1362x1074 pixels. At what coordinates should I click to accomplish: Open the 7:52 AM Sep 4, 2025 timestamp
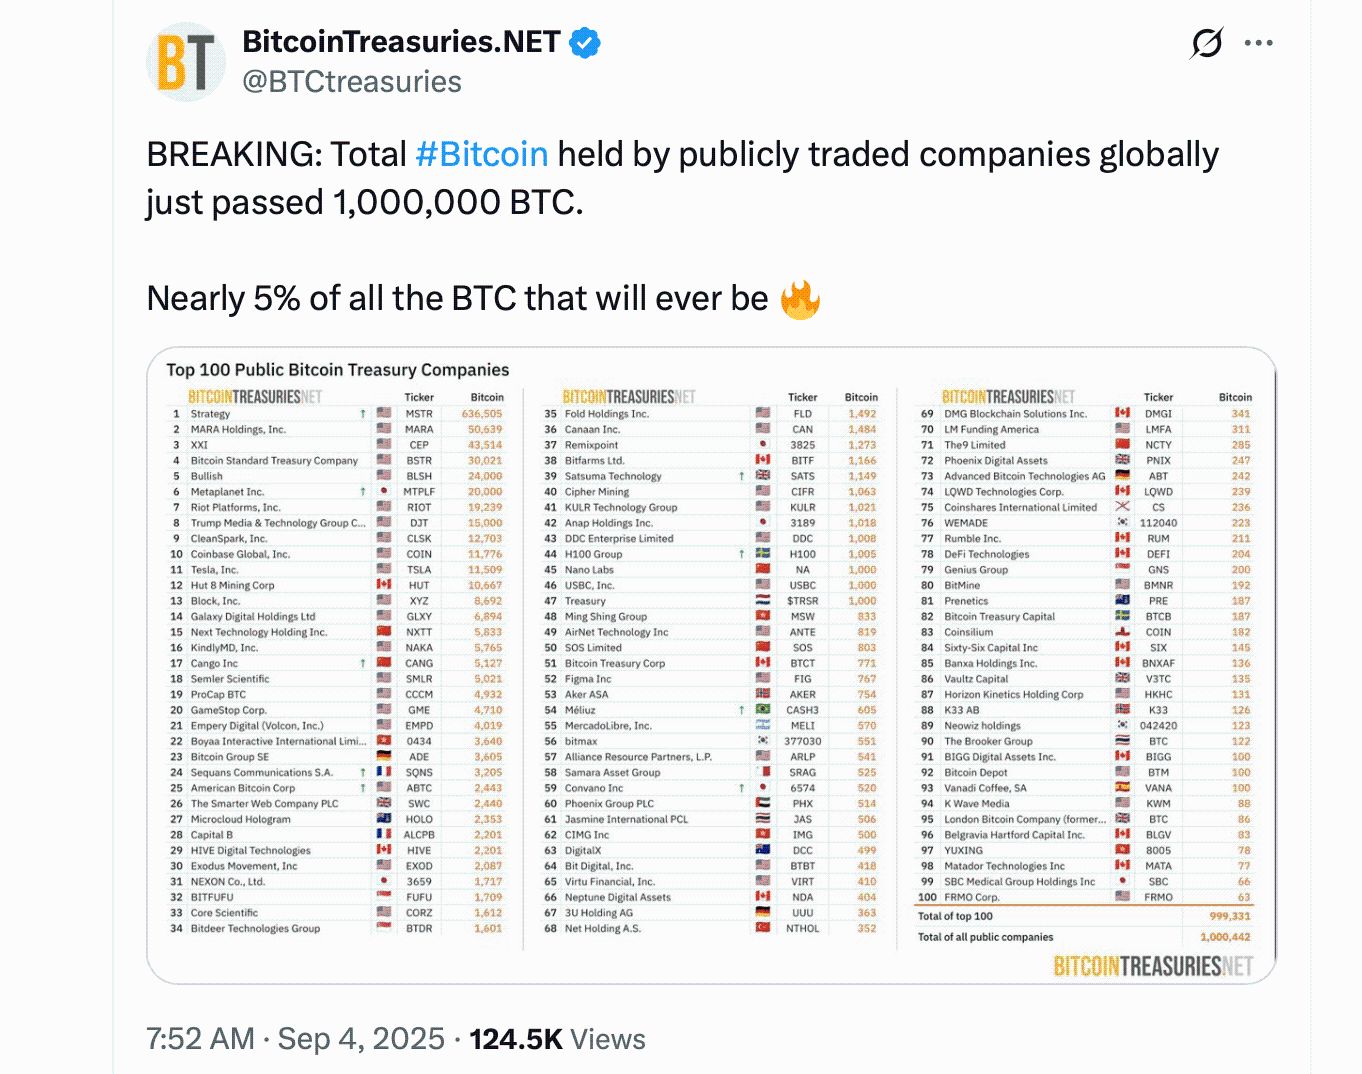[x=296, y=1039]
